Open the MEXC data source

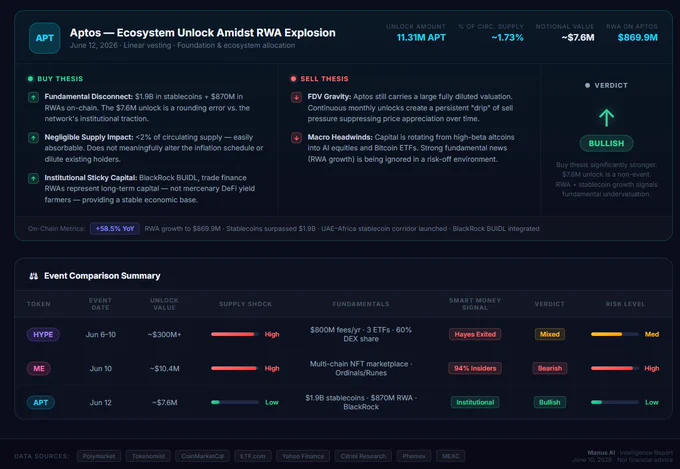click(x=451, y=456)
